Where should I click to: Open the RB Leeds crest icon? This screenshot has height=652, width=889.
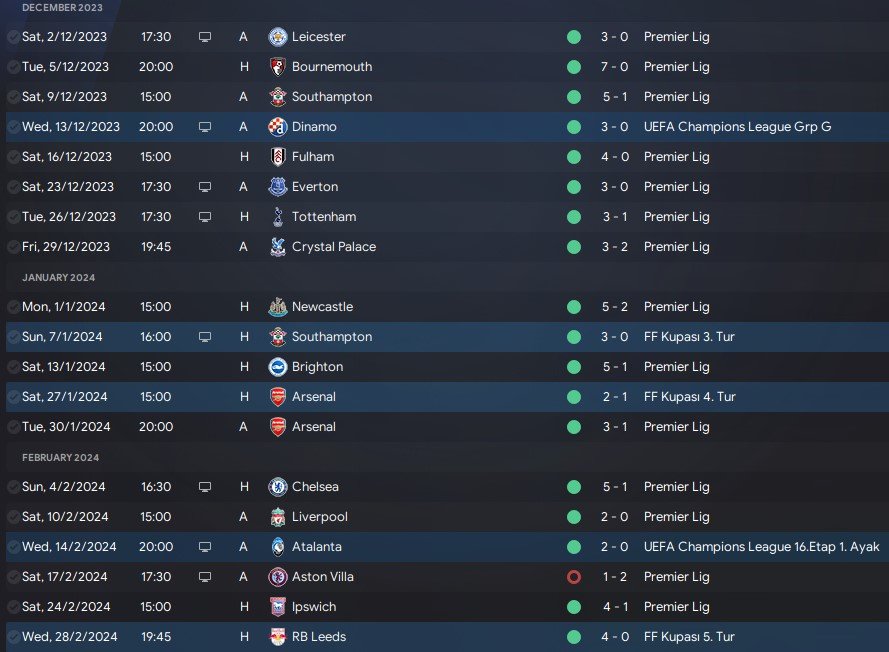pyautogui.click(x=277, y=637)
